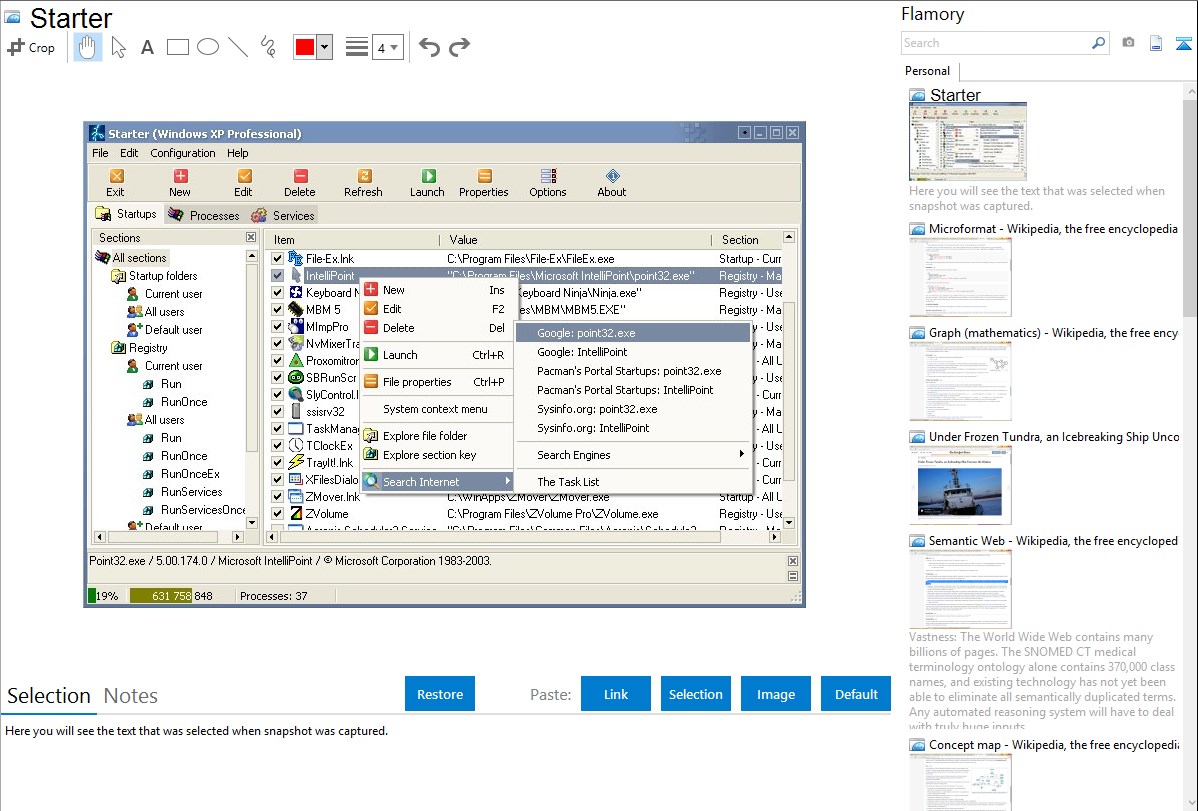Viewport: 1198px width, 811px height.
Task: Click the Restore button
Action: 440,694
